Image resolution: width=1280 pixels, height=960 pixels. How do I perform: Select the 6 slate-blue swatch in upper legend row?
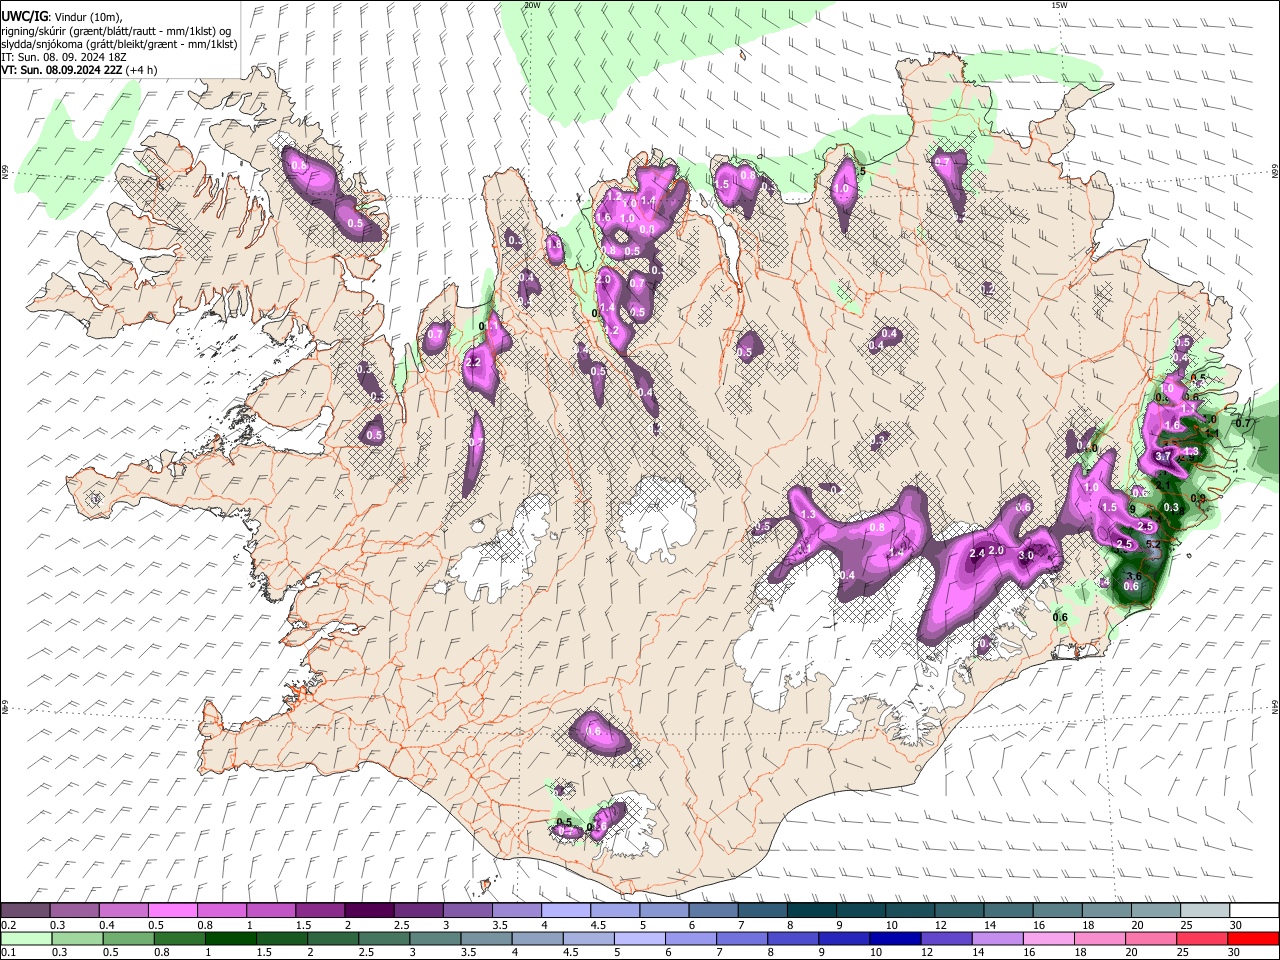pyautogui.click(x=712, y=910)
